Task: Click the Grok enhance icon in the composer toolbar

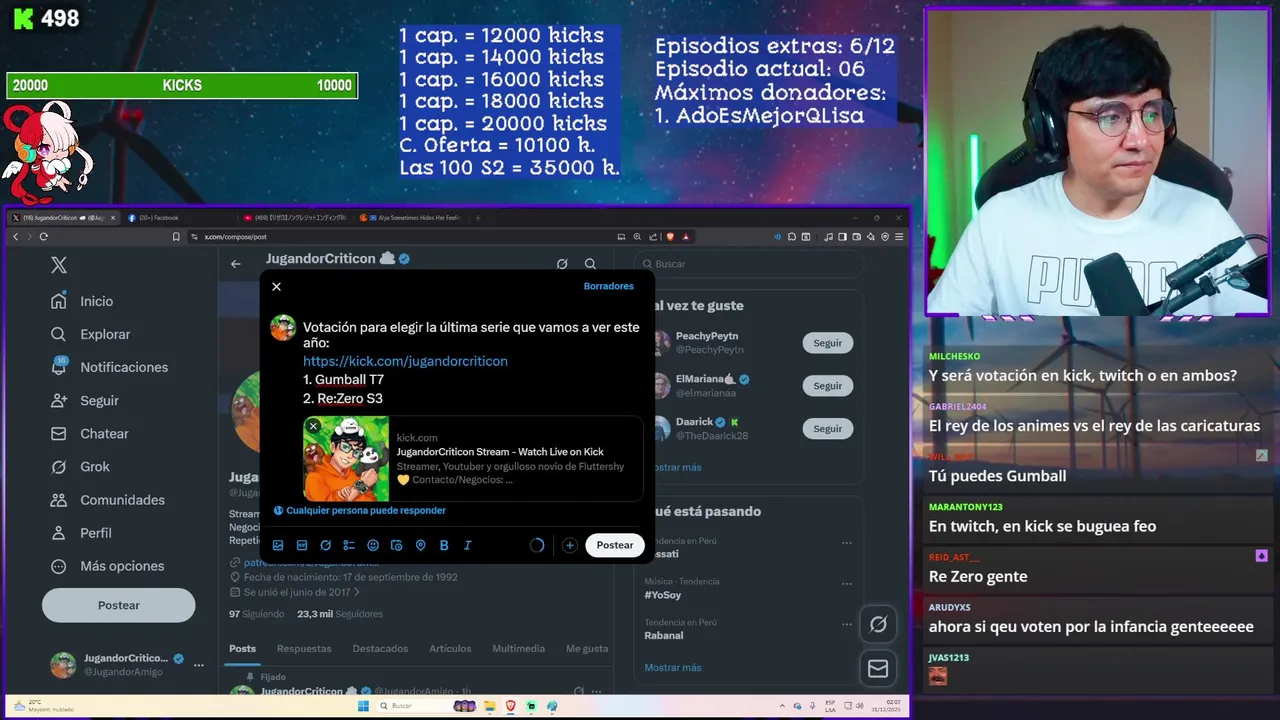Action: [325, 545]
